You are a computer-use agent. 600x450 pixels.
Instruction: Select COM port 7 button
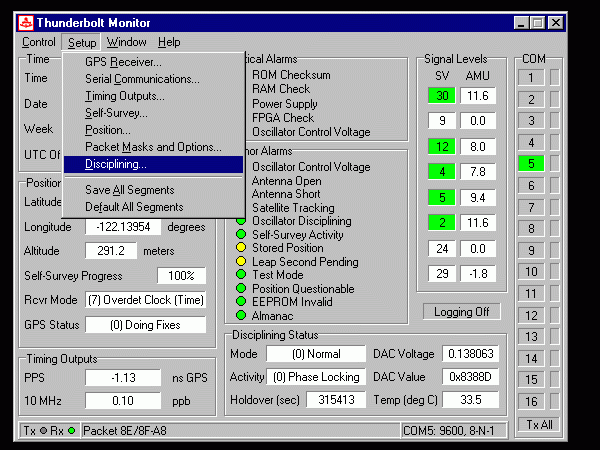[531, 207]
